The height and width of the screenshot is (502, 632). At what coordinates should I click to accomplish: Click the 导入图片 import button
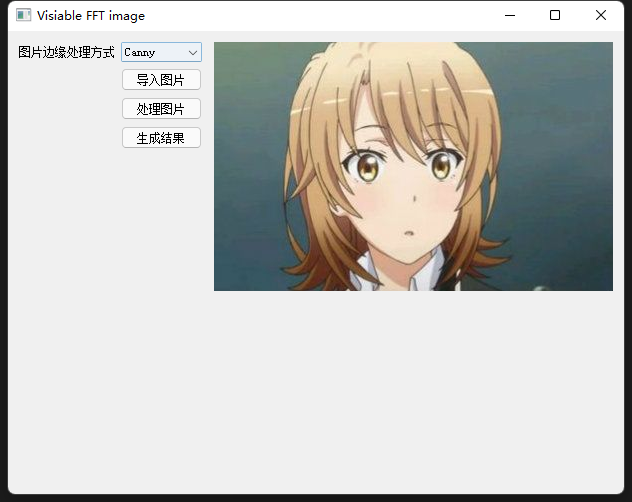[161, 79]
